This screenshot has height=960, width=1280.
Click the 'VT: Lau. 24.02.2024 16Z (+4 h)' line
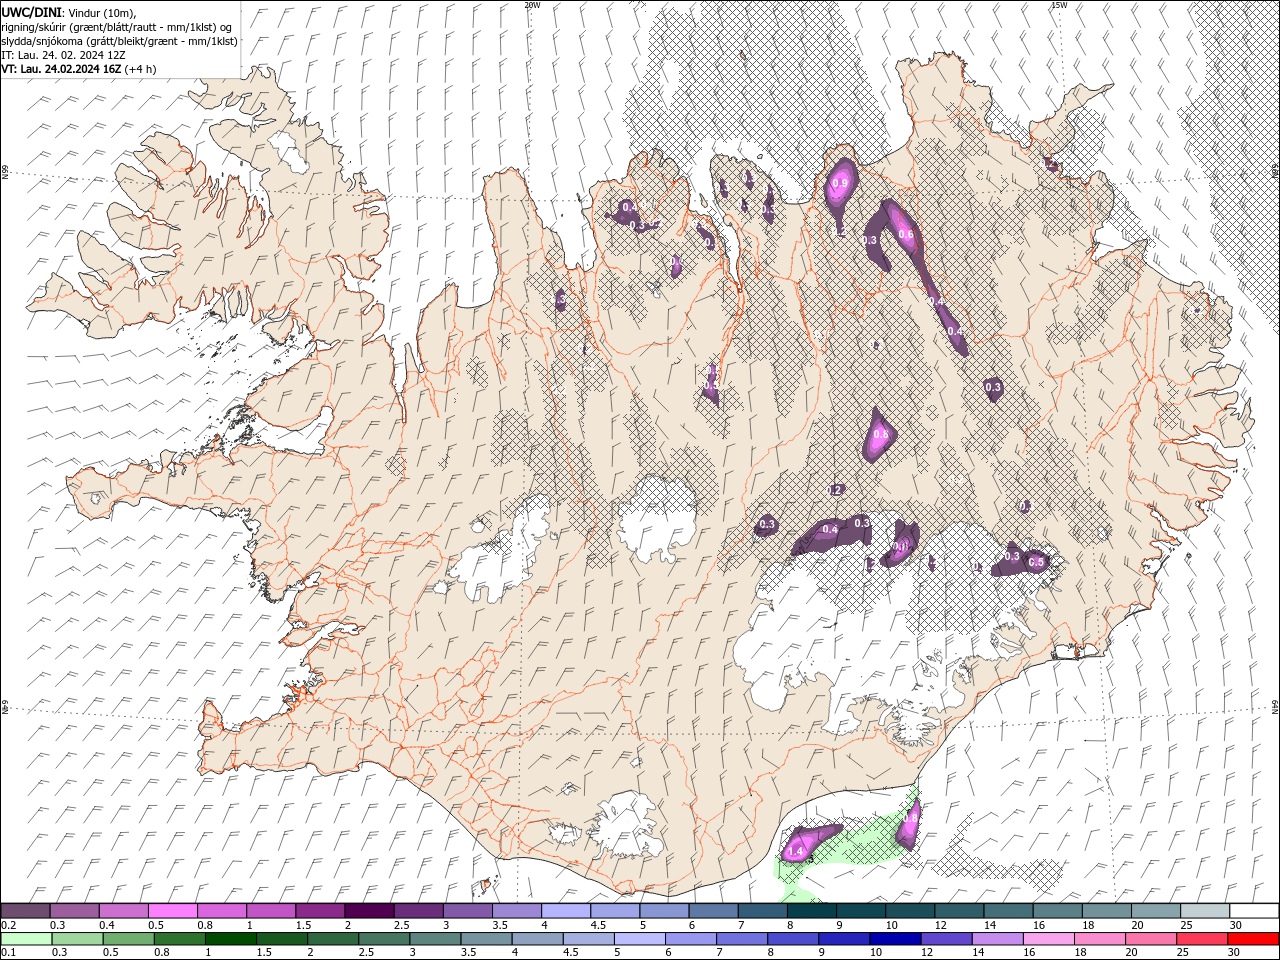[78, 69]
